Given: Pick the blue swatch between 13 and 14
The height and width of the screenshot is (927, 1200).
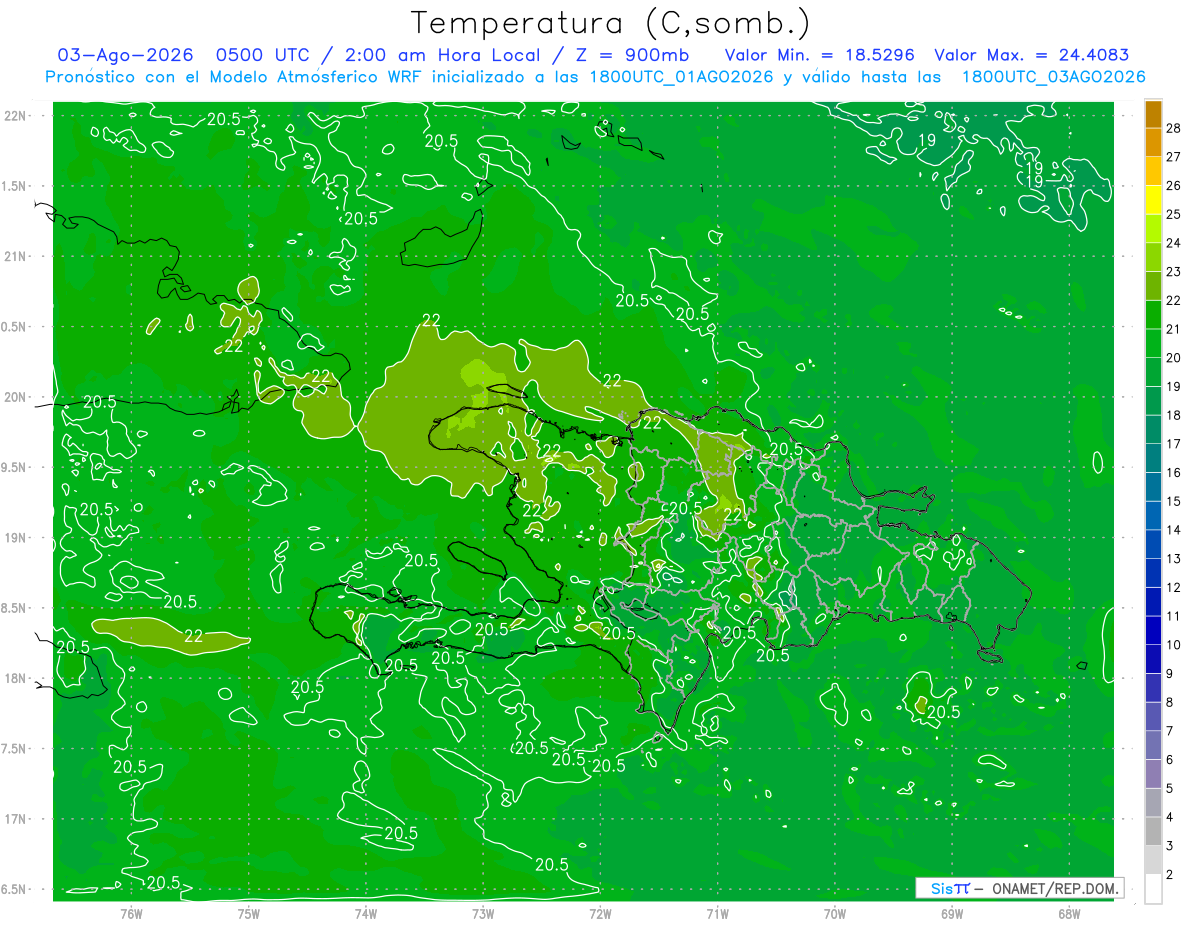Looking at the screenshot, I should click(1153, 544).
